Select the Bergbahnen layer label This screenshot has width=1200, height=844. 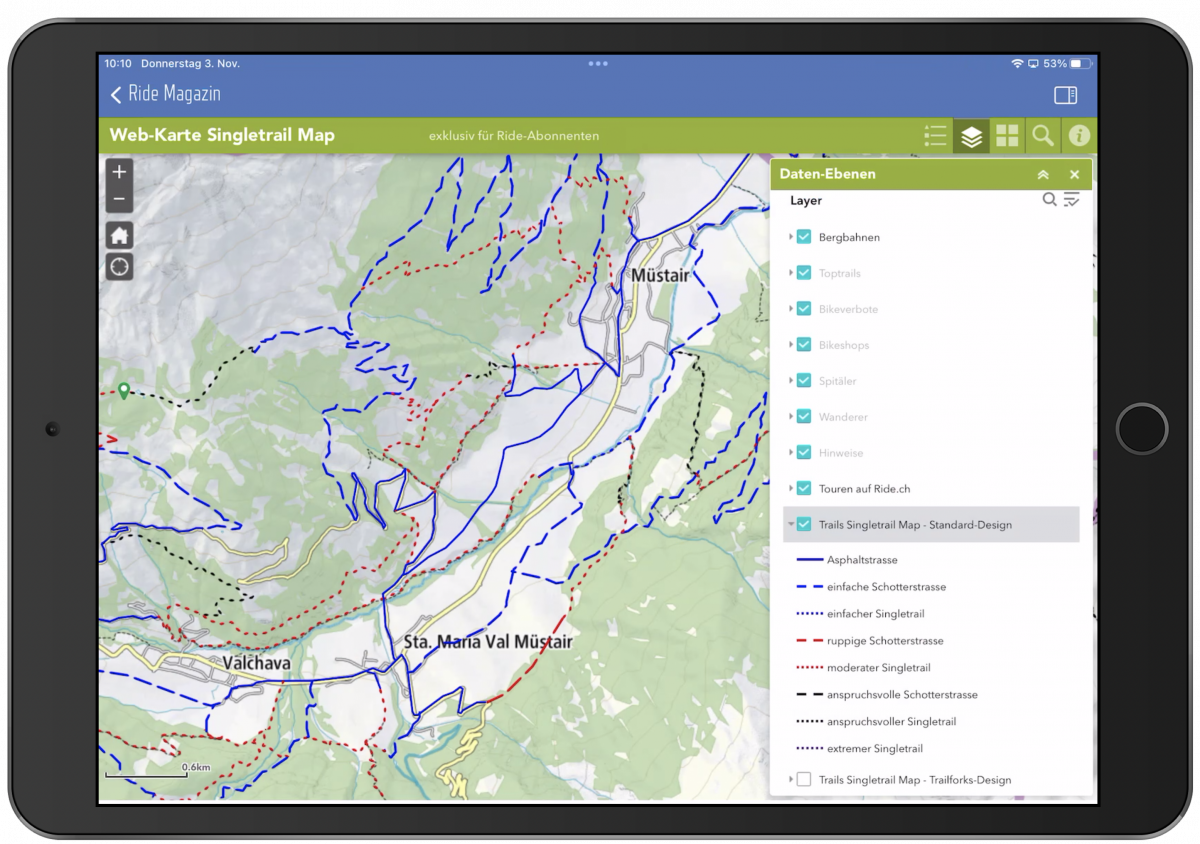pyautogui.click(x=849, y=238)
